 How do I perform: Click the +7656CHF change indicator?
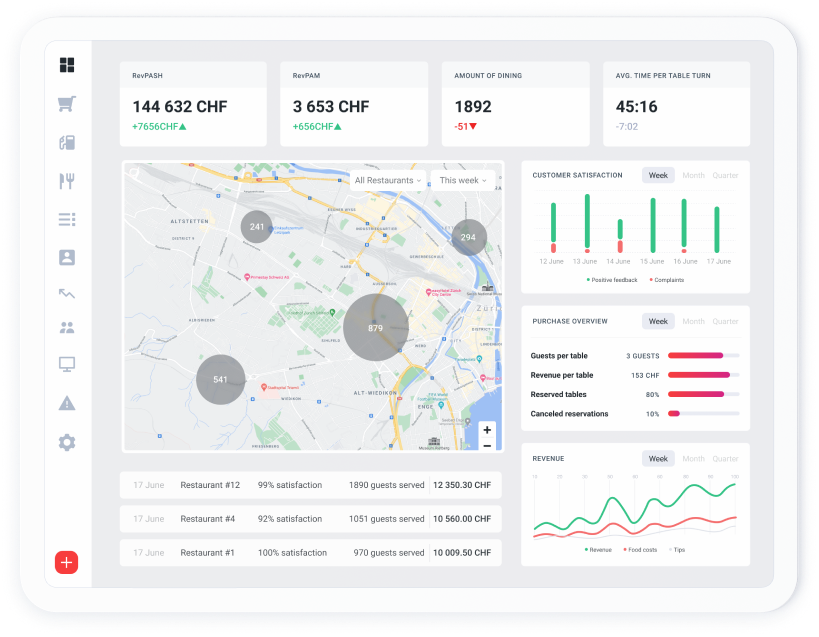[x=159, y=126]
